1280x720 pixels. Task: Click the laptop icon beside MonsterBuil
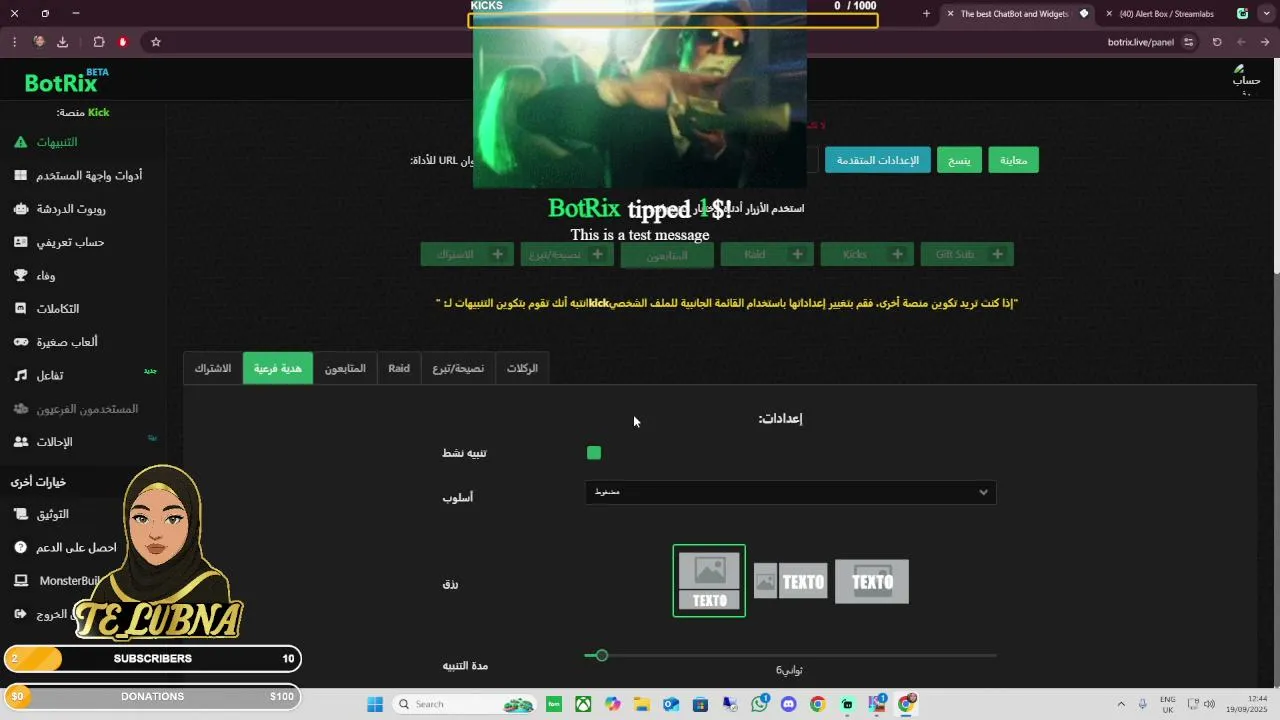pyautogui.click(x=21, y=581)
